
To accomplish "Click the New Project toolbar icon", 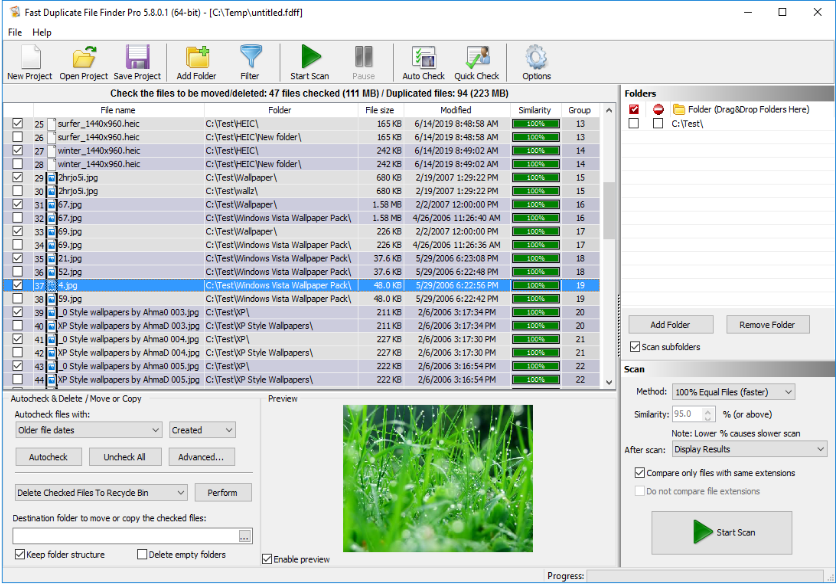I will [x=30, y=58].
